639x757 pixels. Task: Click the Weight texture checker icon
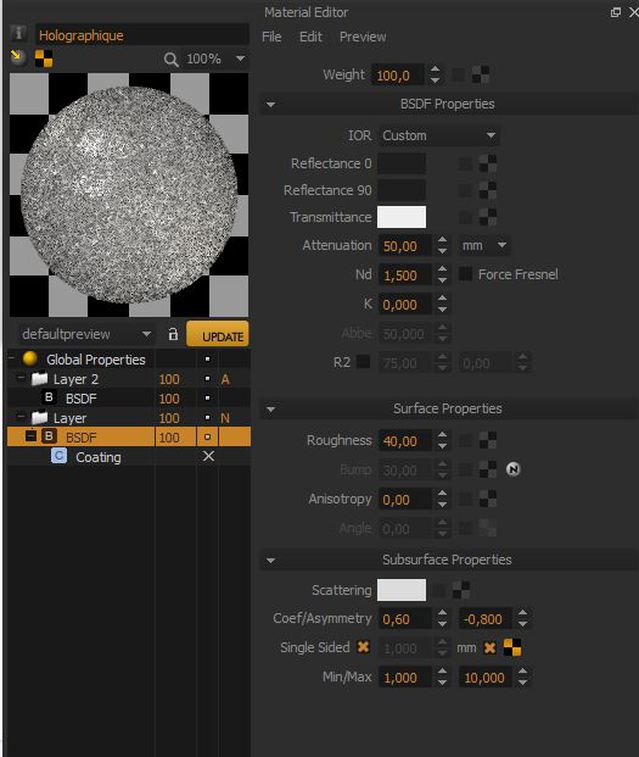click(x=480, y=75)
